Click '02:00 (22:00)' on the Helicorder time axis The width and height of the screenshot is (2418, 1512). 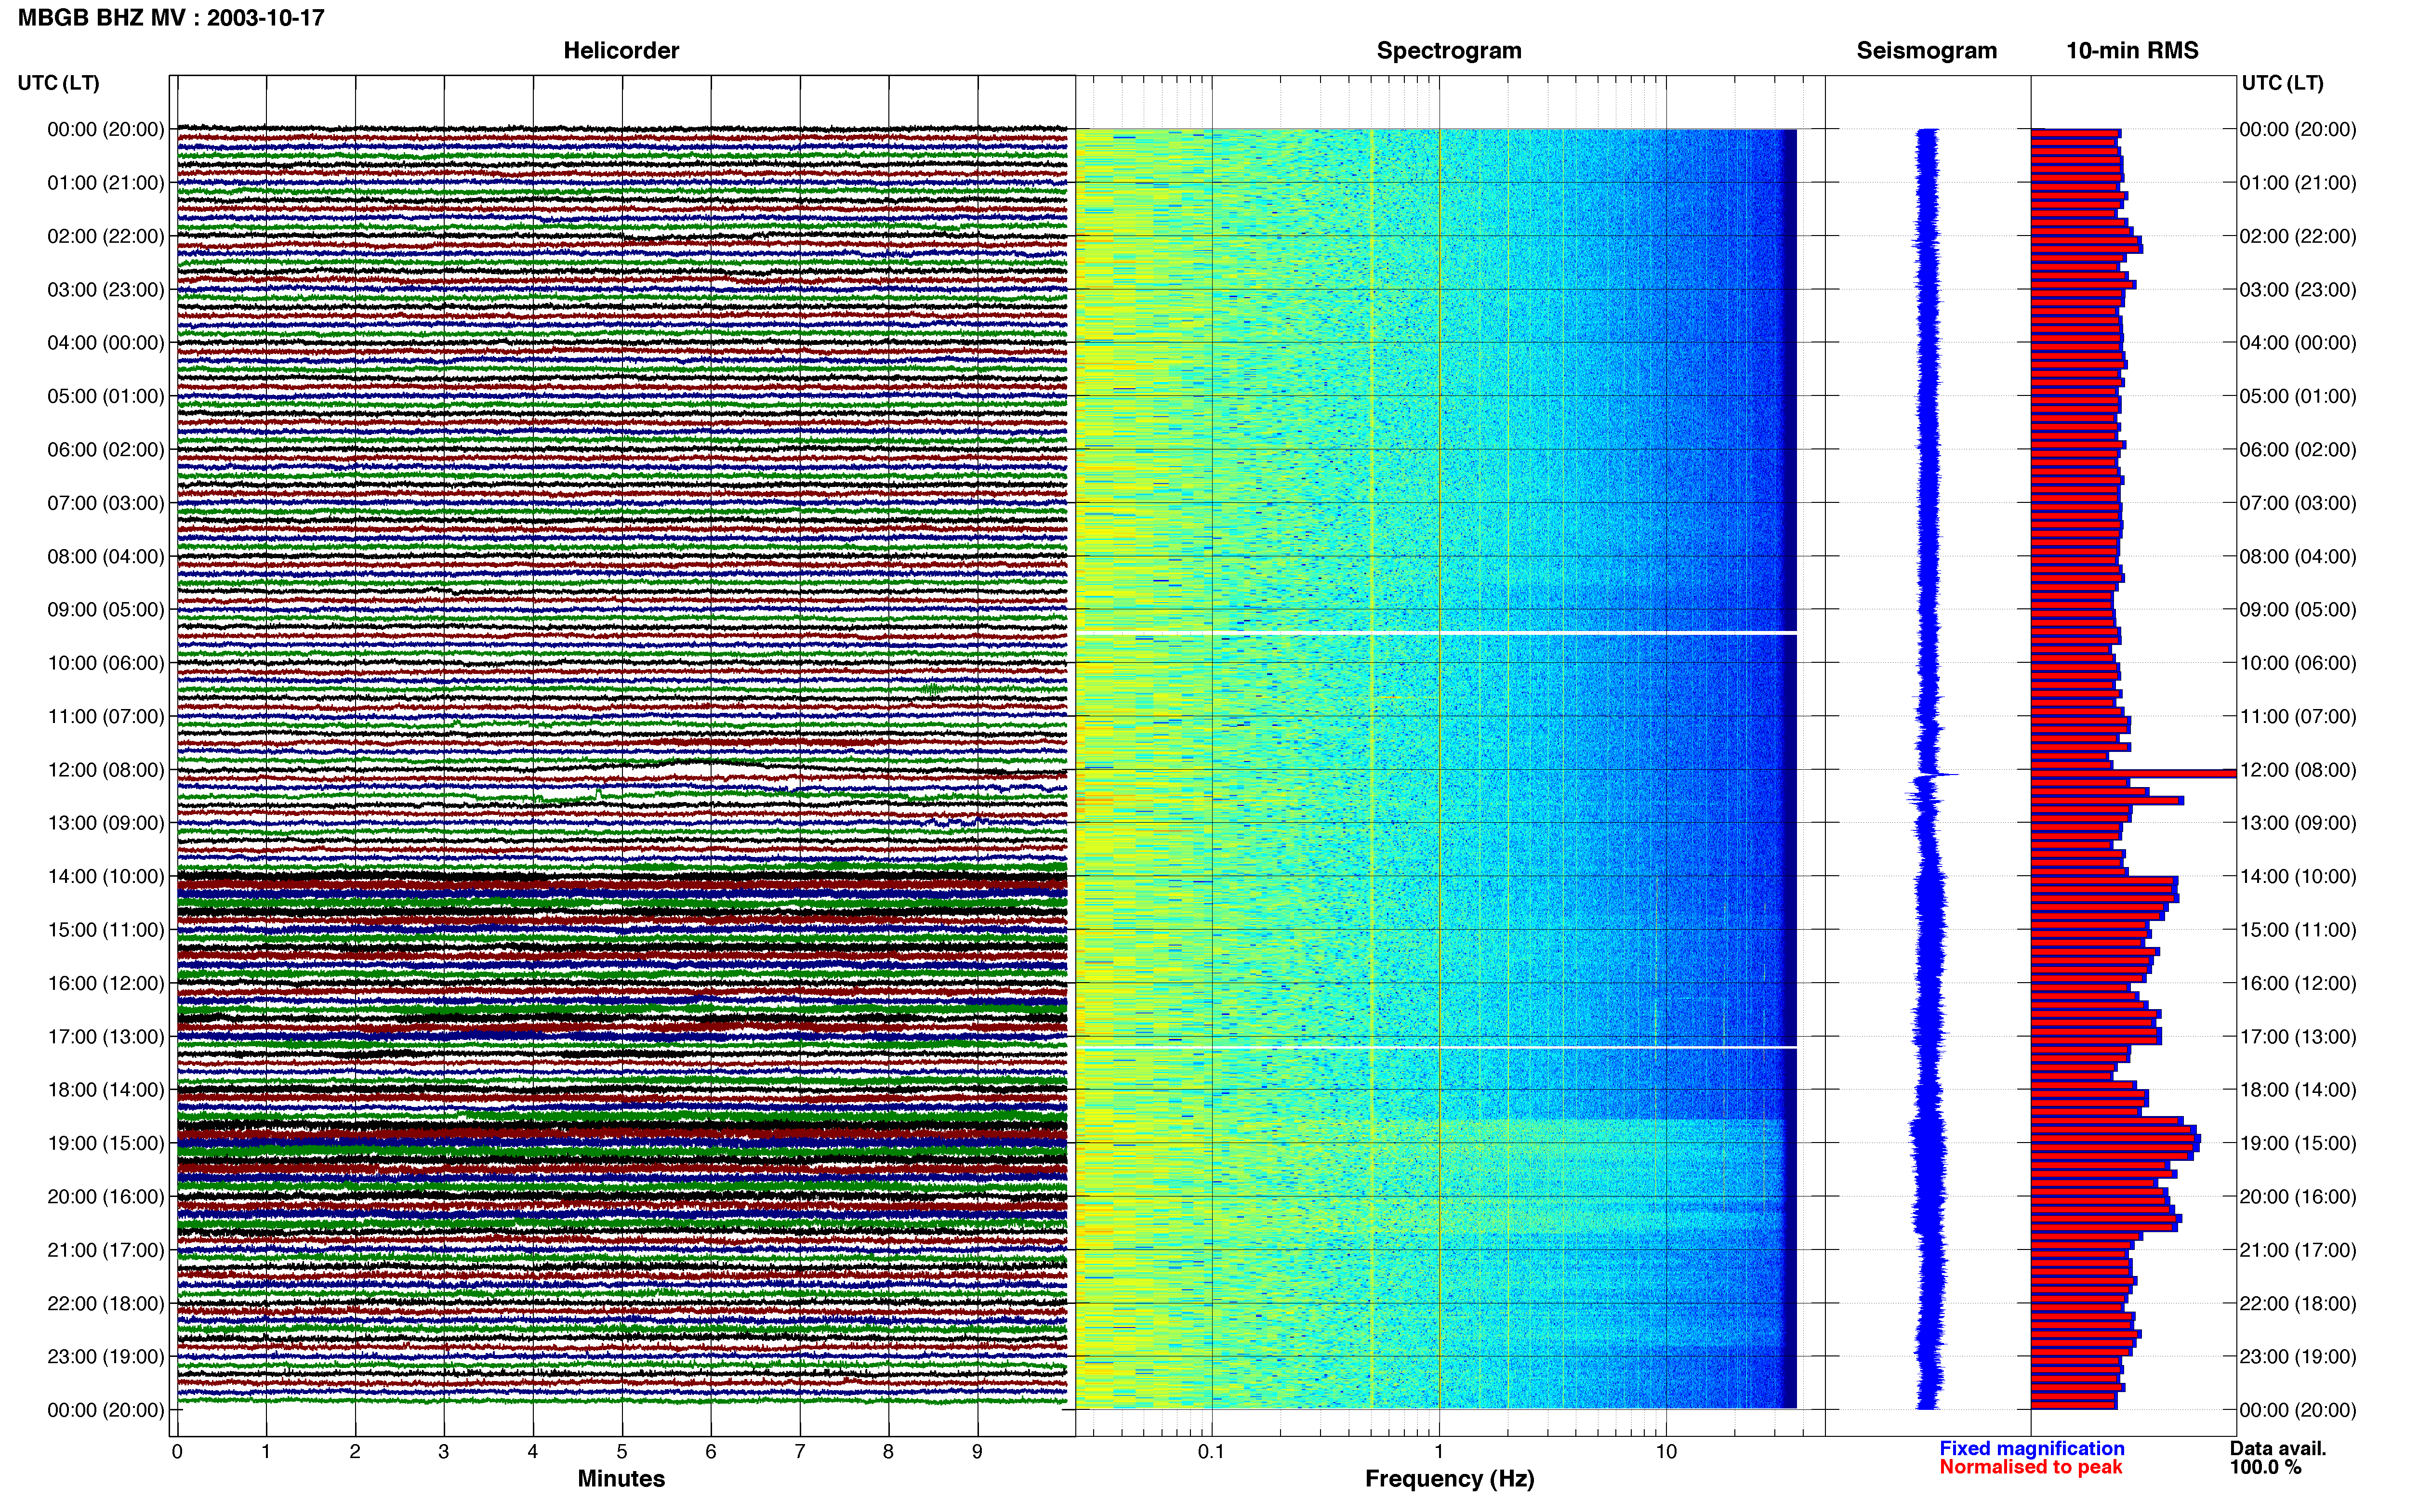pos(106,236)
